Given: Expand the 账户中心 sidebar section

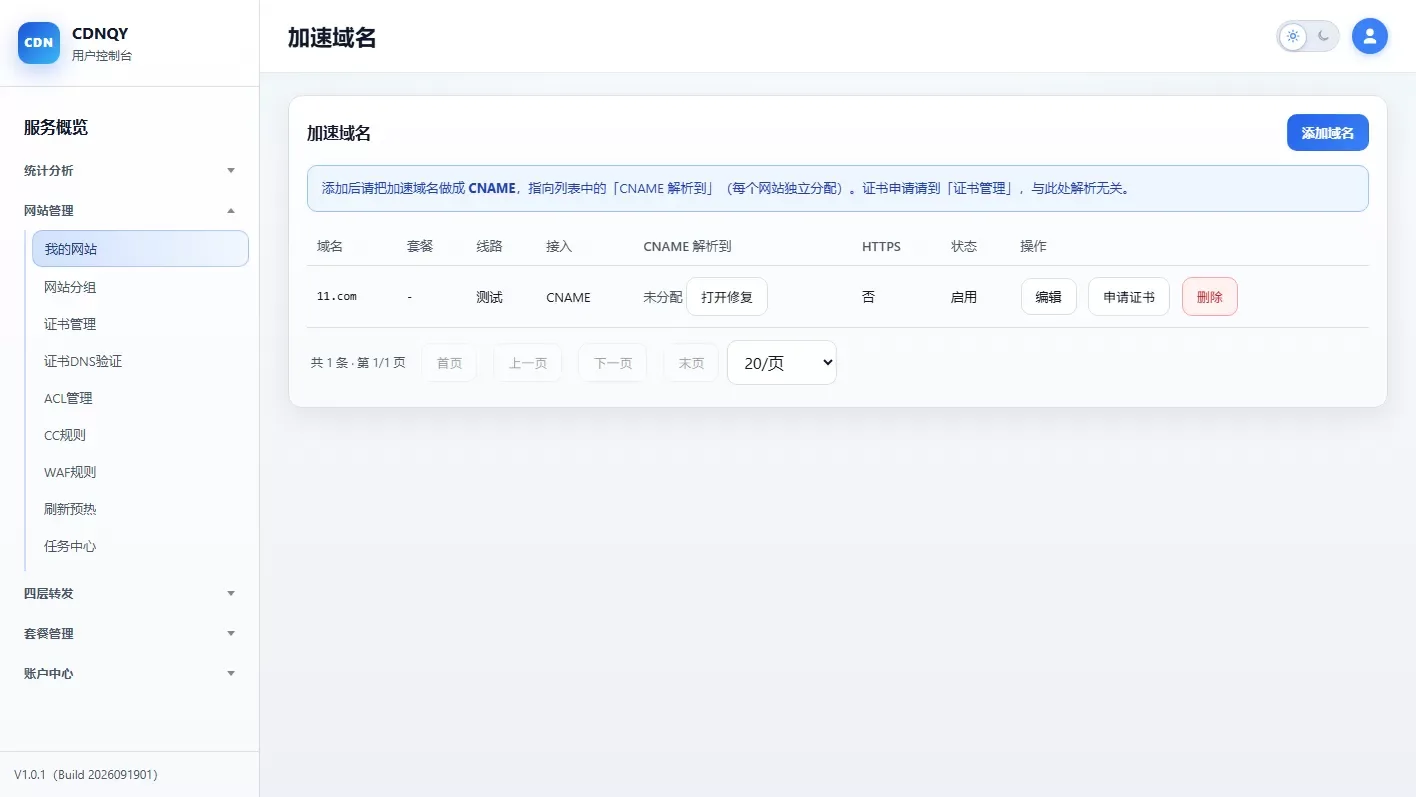Looking at the screenshot, I should (130, 674).
